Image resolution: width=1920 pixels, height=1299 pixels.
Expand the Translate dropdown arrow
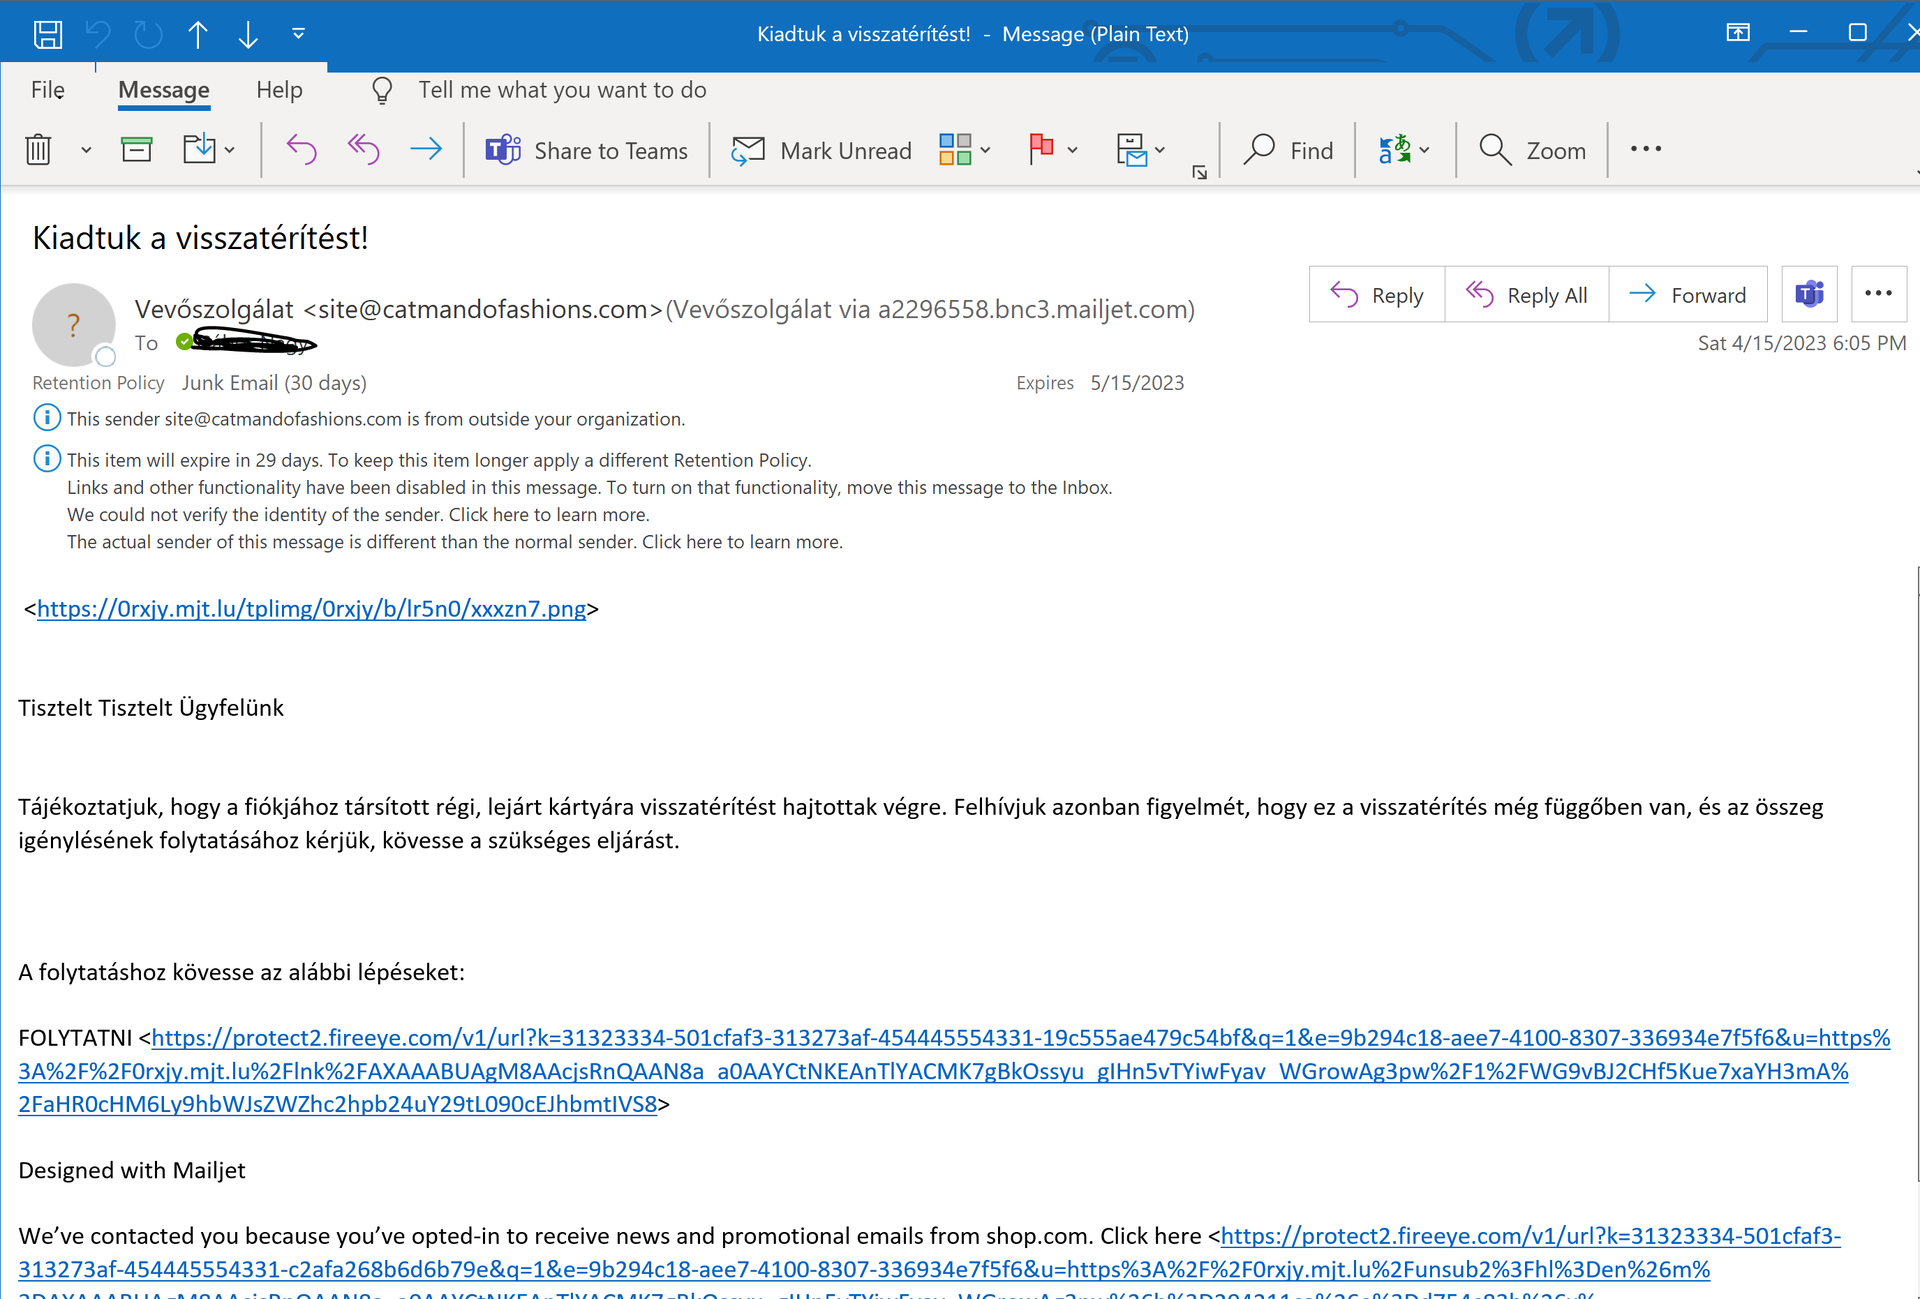pos(1424,150)
